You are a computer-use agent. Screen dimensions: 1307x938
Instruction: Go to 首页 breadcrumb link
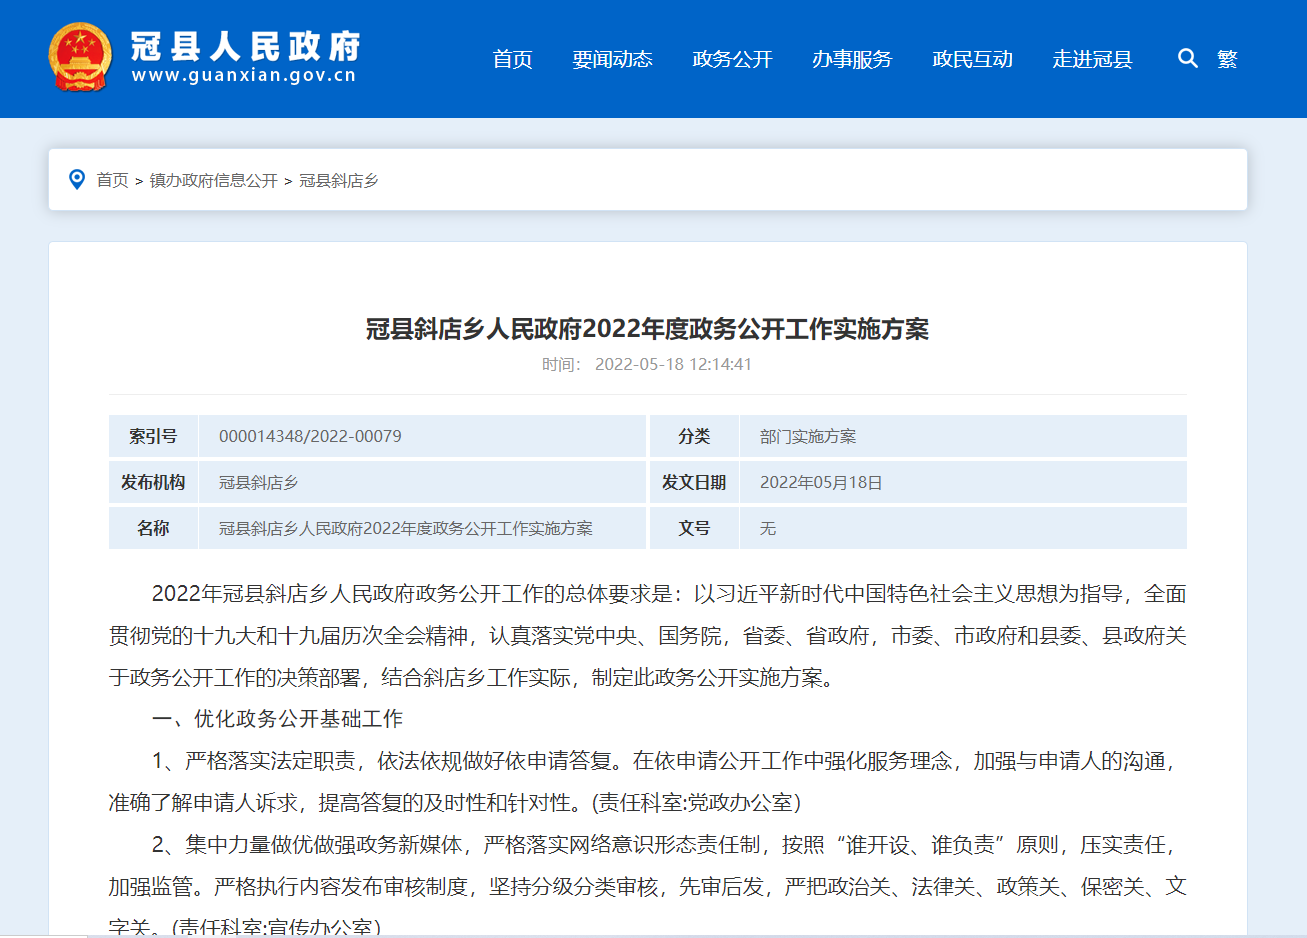[112, 180]
